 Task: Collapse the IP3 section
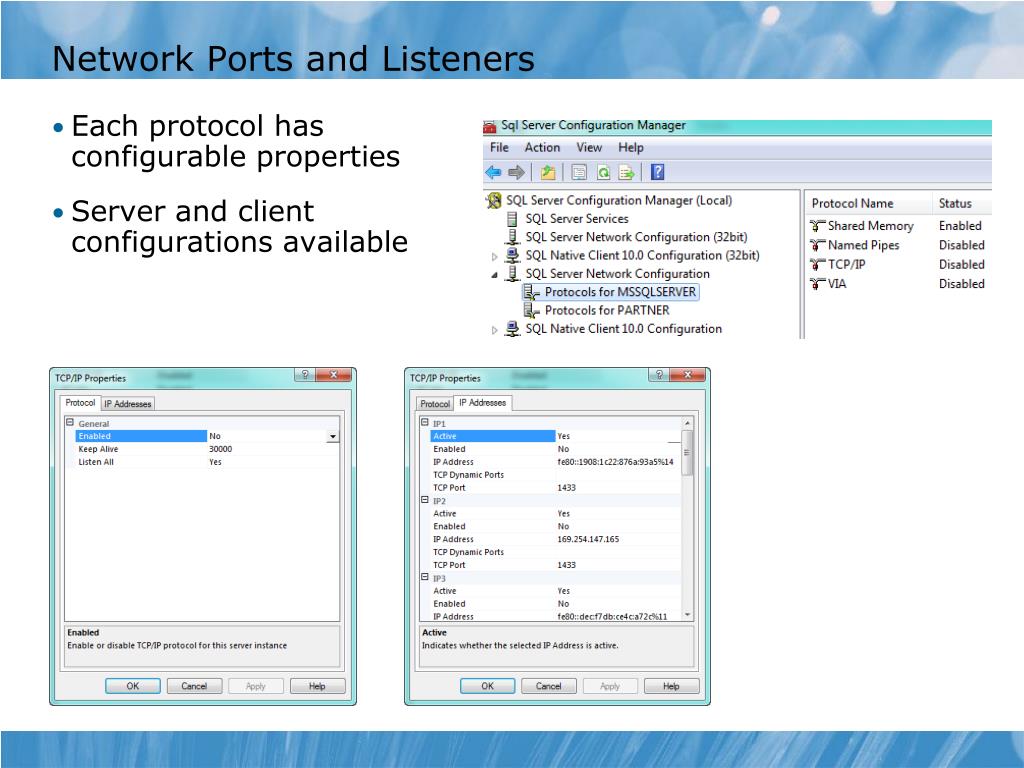424,577
